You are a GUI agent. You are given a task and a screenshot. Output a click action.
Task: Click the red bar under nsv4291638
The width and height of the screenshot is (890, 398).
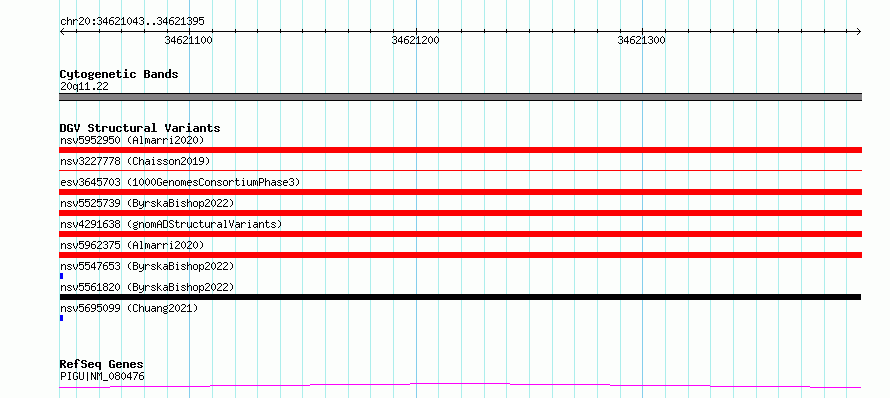coord(460,234)
